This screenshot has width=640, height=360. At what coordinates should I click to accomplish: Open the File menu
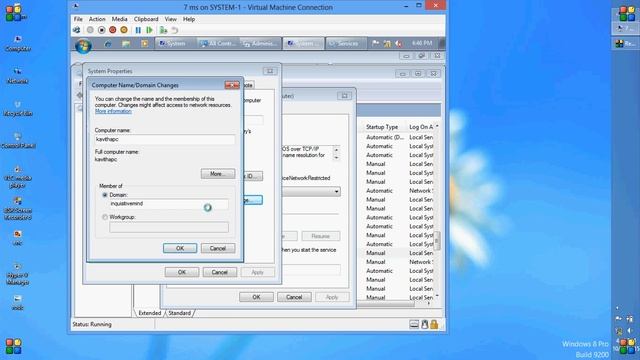pyautogui.click(x=78, y=19)
